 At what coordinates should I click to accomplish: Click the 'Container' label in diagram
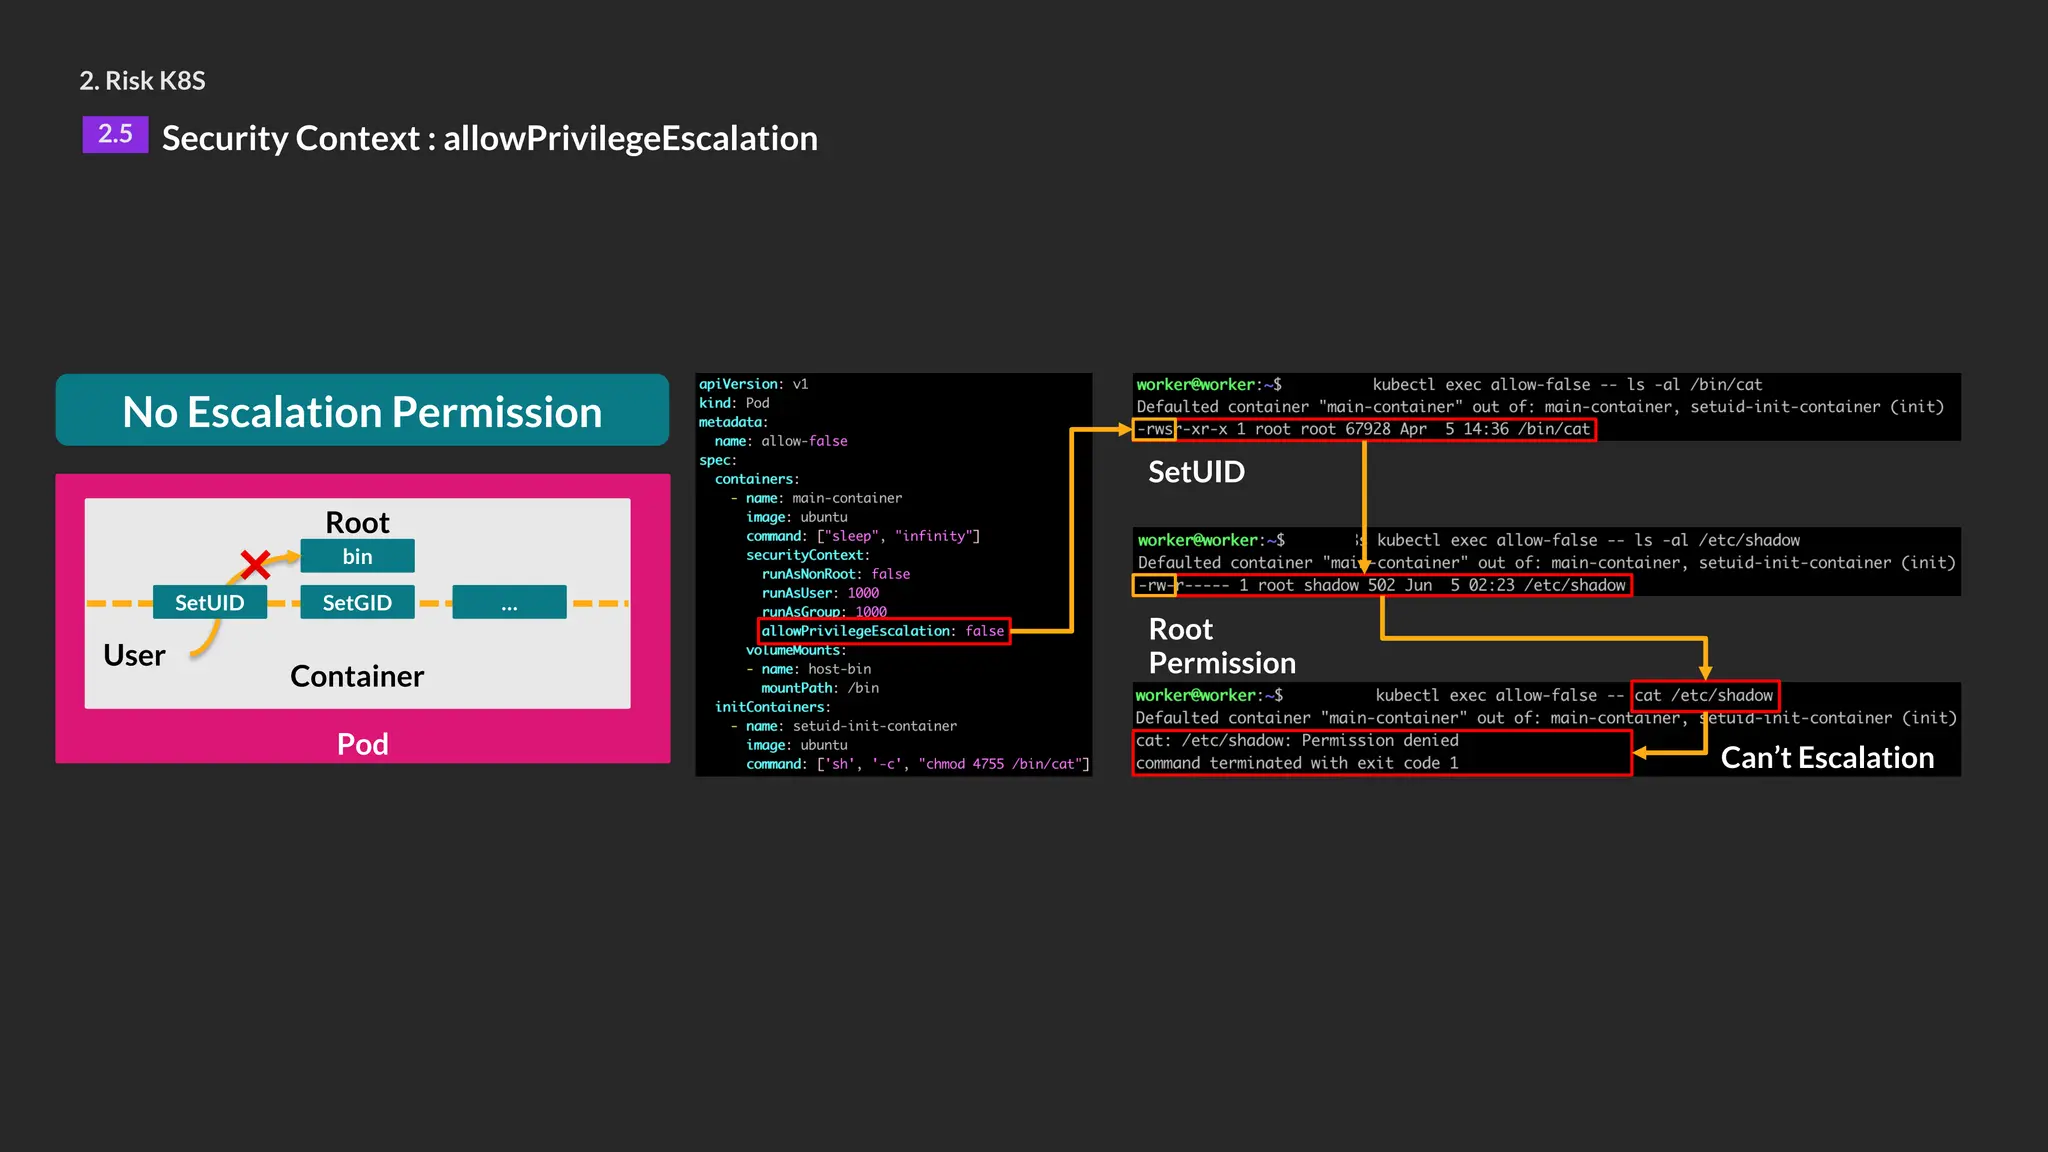pos(357,676)
